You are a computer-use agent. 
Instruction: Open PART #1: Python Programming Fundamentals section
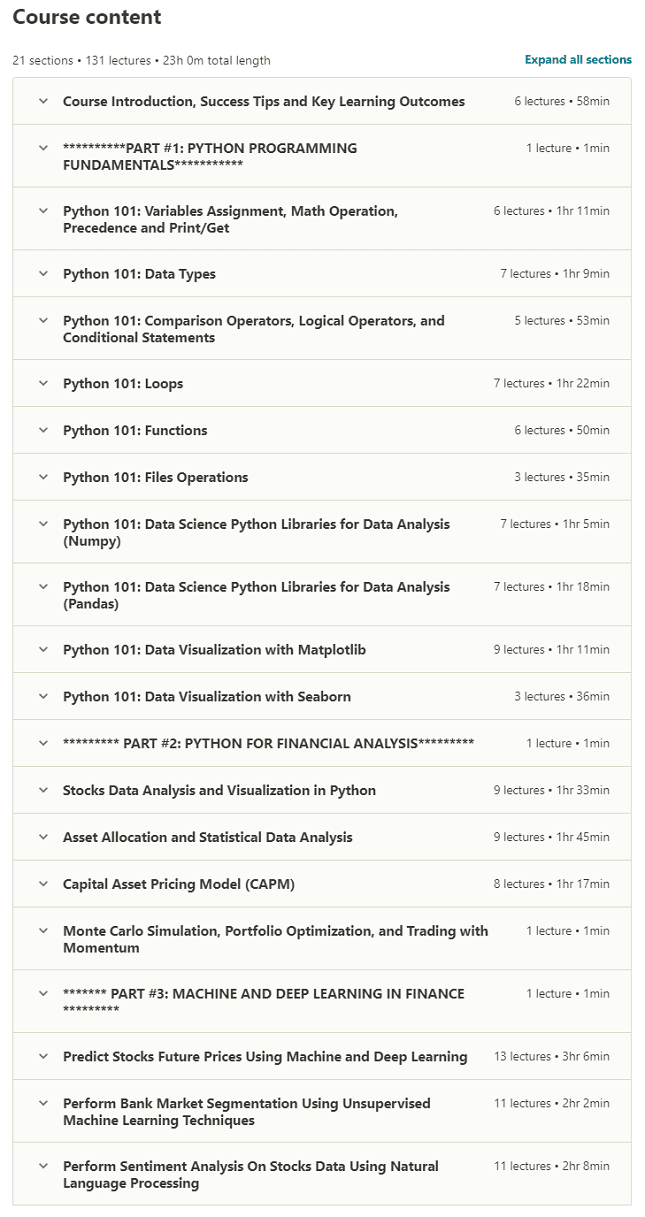[209, 156]
